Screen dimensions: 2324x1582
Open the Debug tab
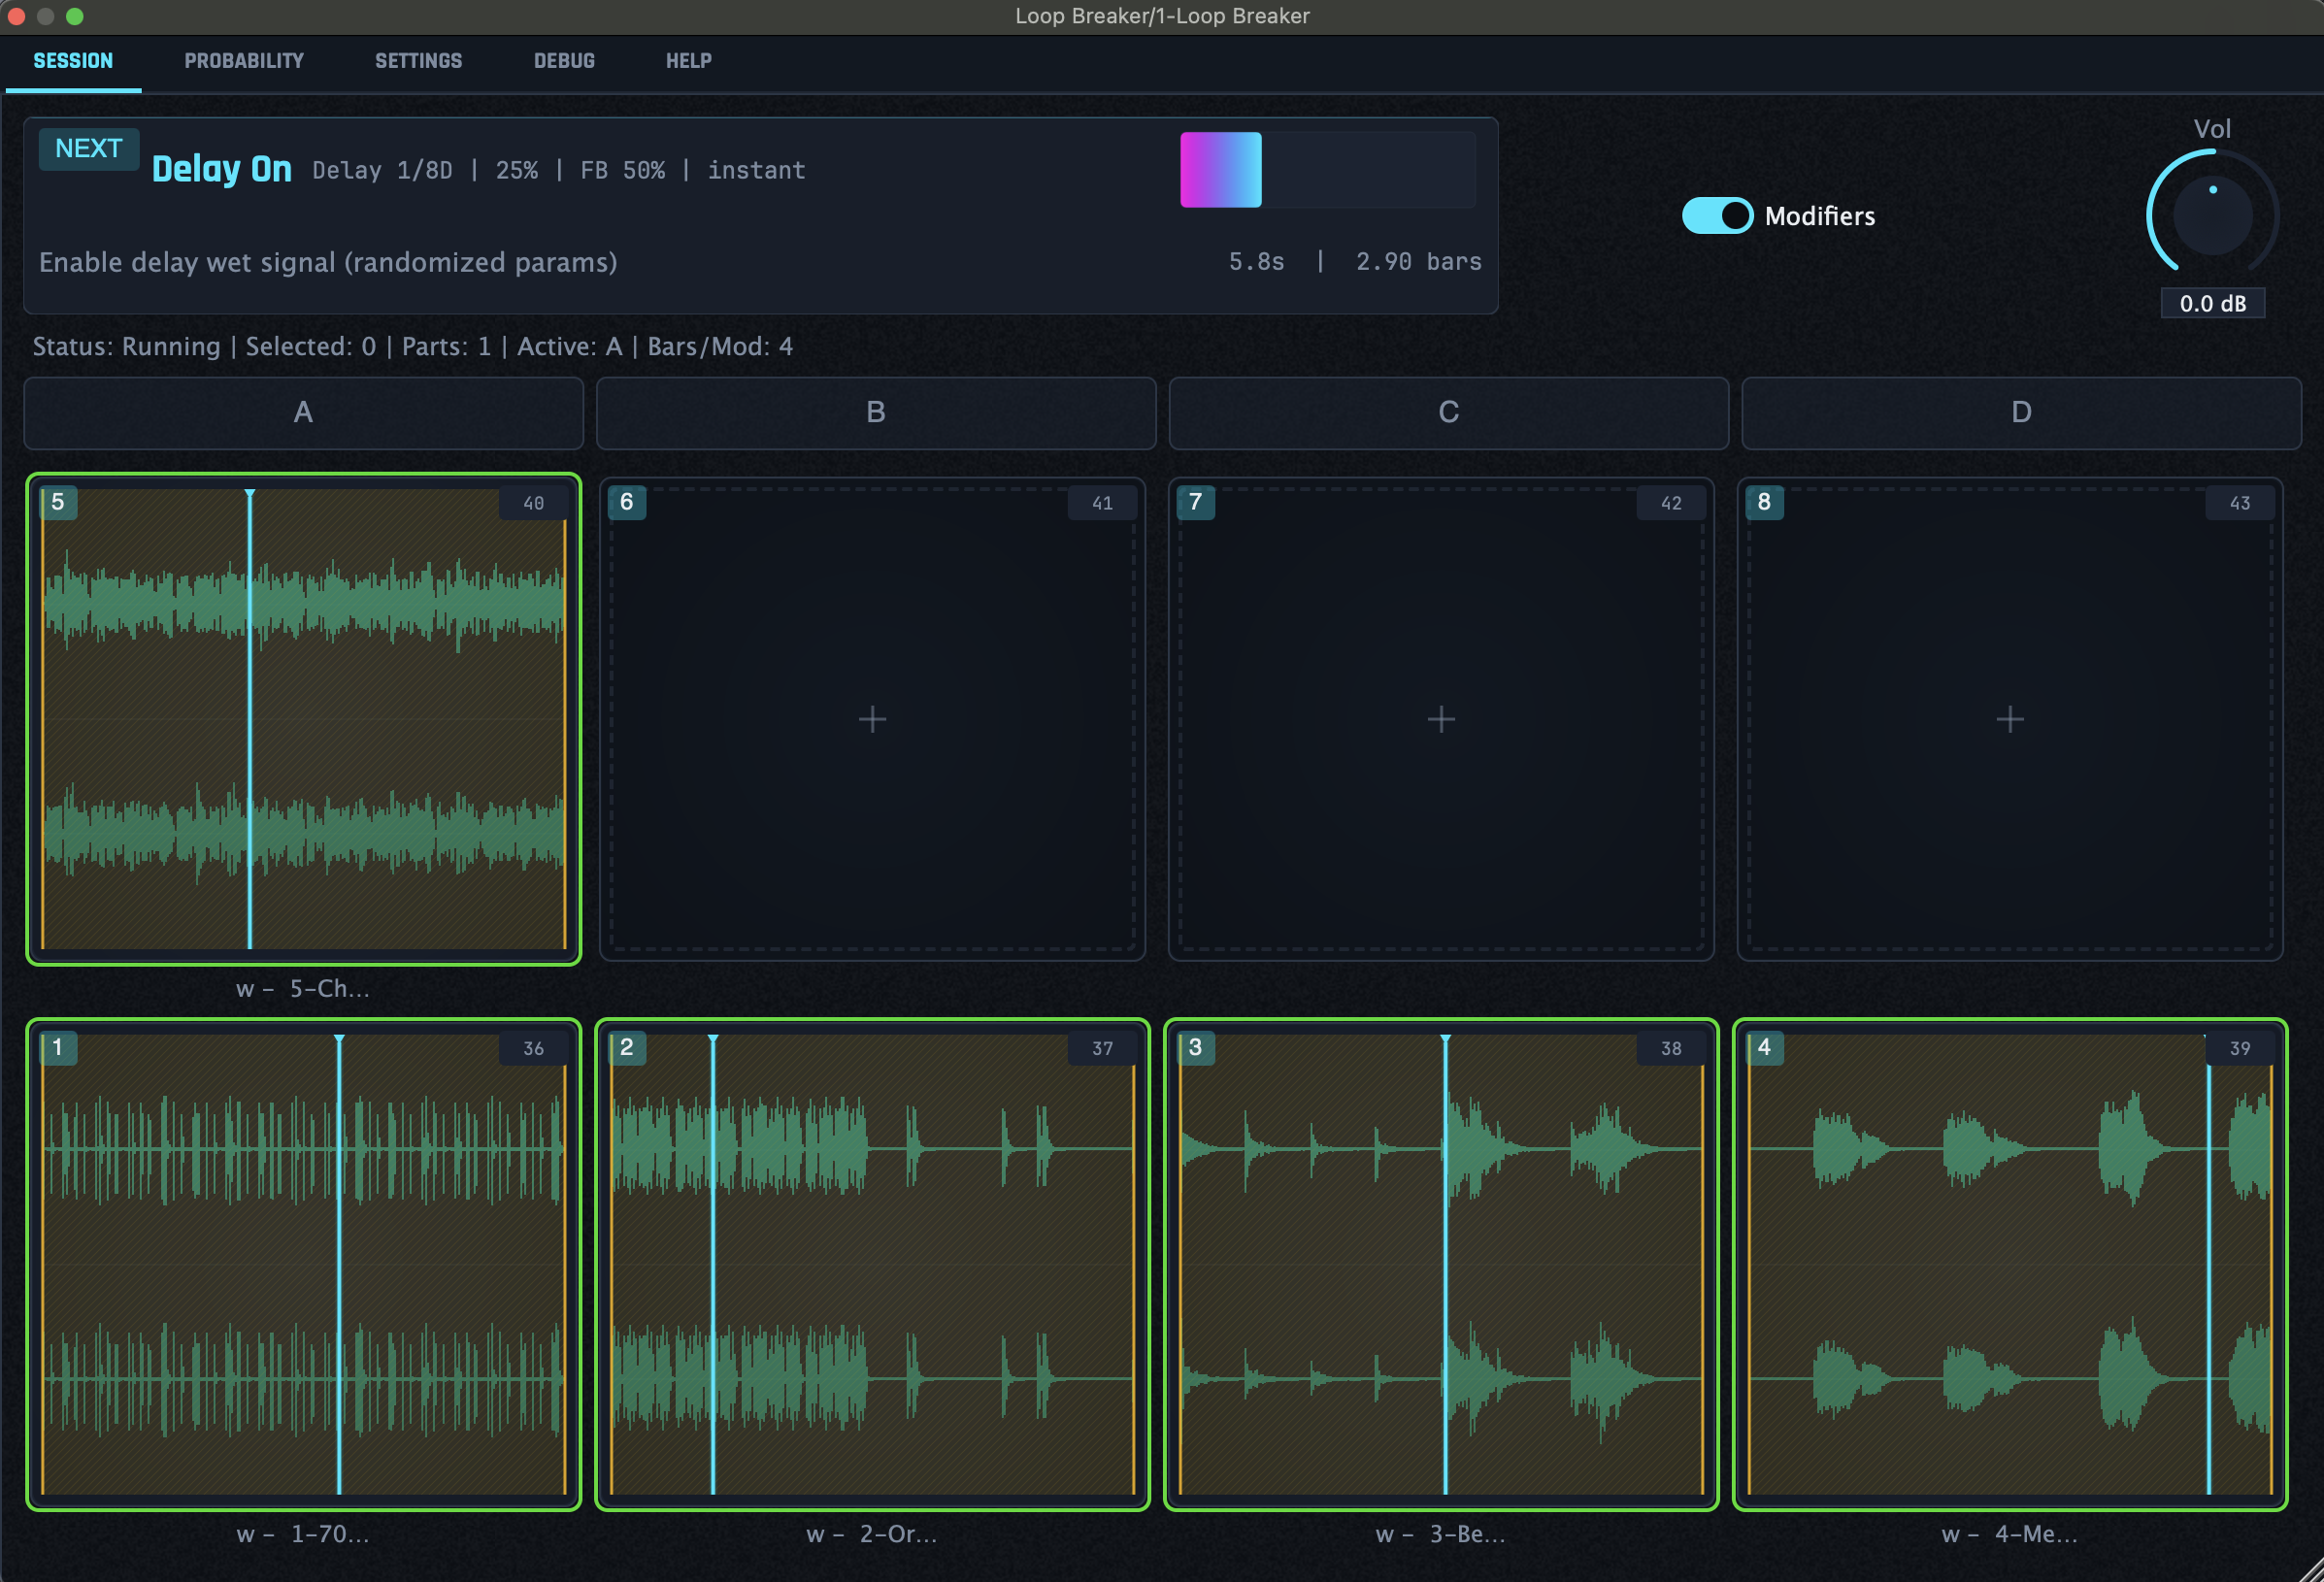(x=563, y=60)
